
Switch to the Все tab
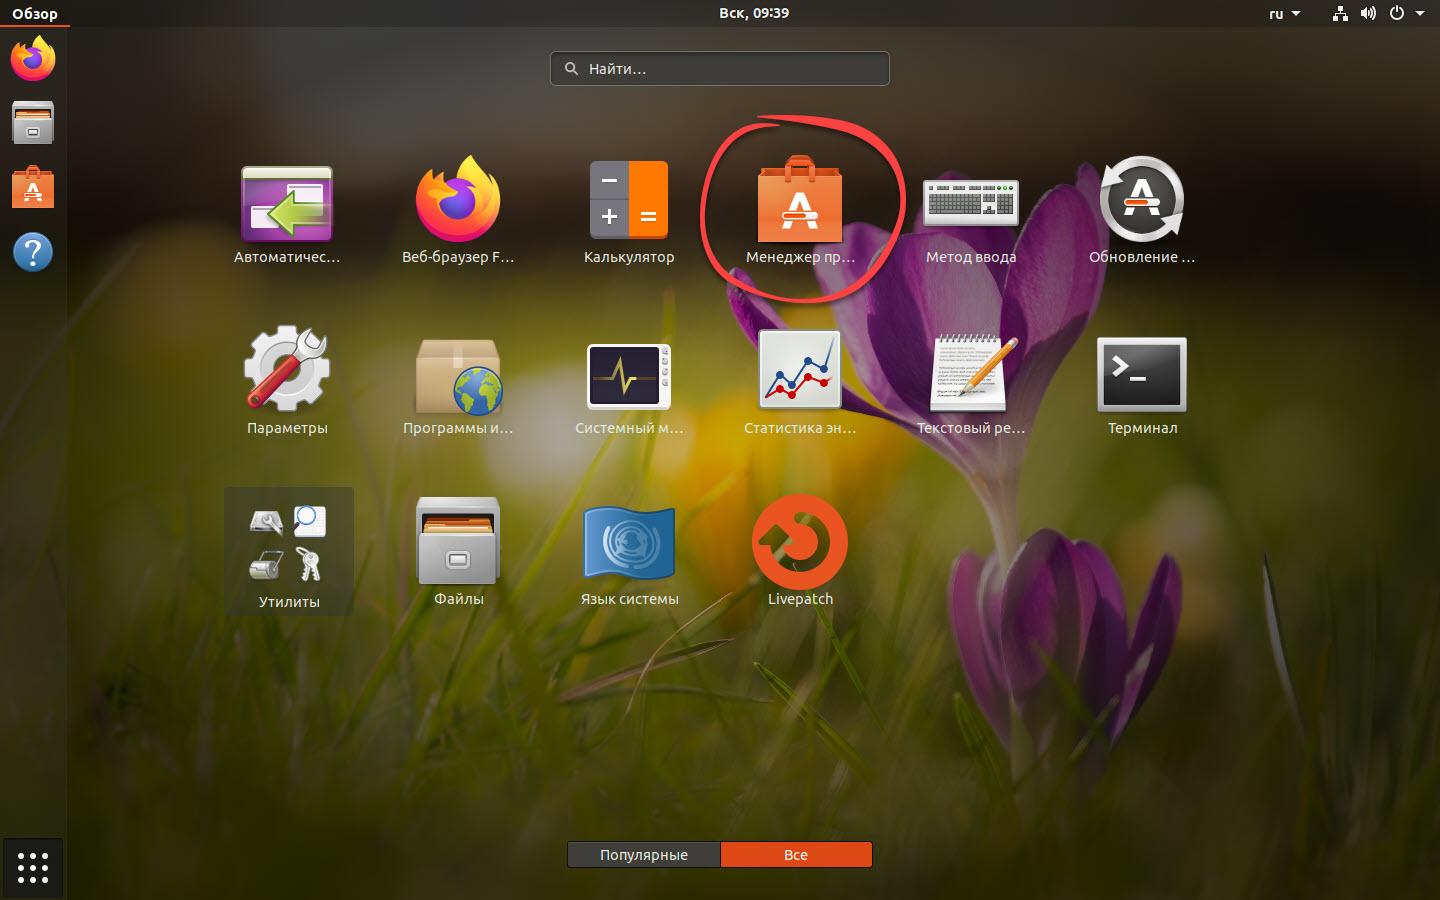[x=796, y=855]
